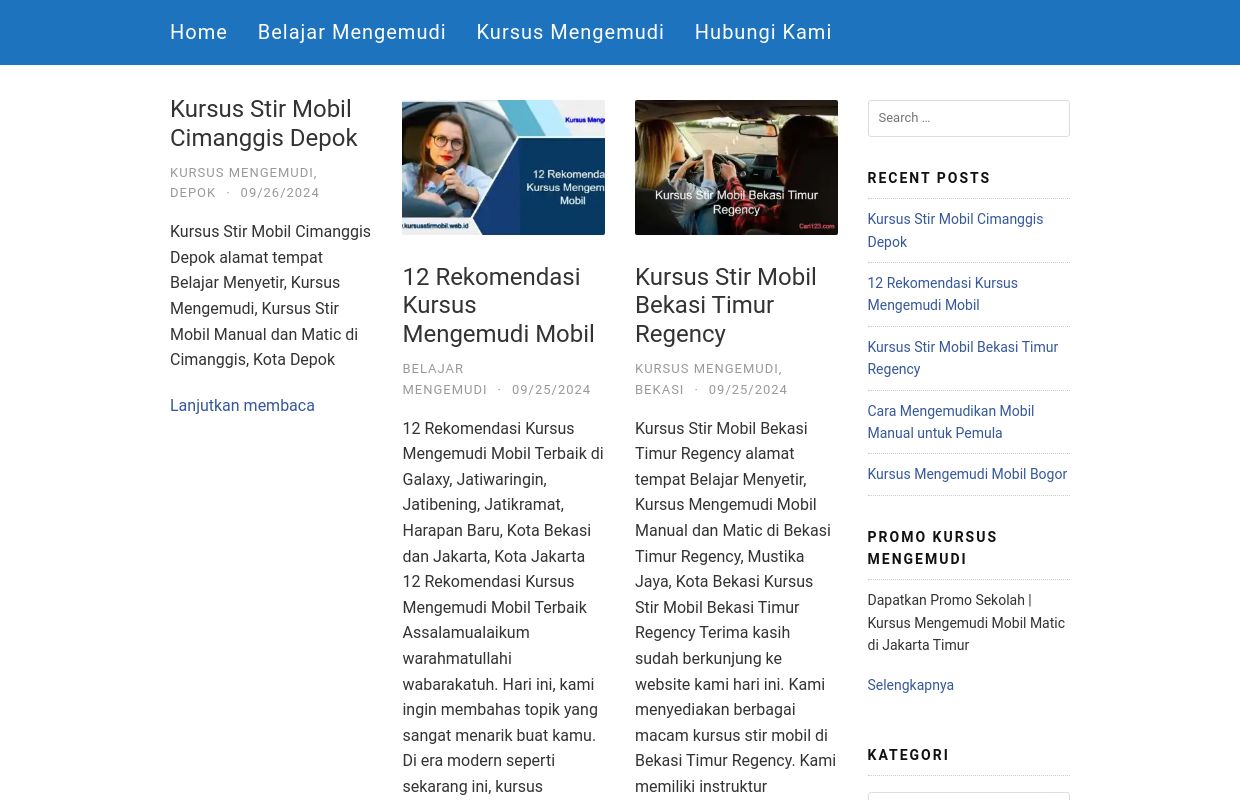The height and width of the screenshot is (800, 1240).
Task: Click text Dapatkan Promo Sekolah Kursus Mengemudi
Action: point(966,623)
